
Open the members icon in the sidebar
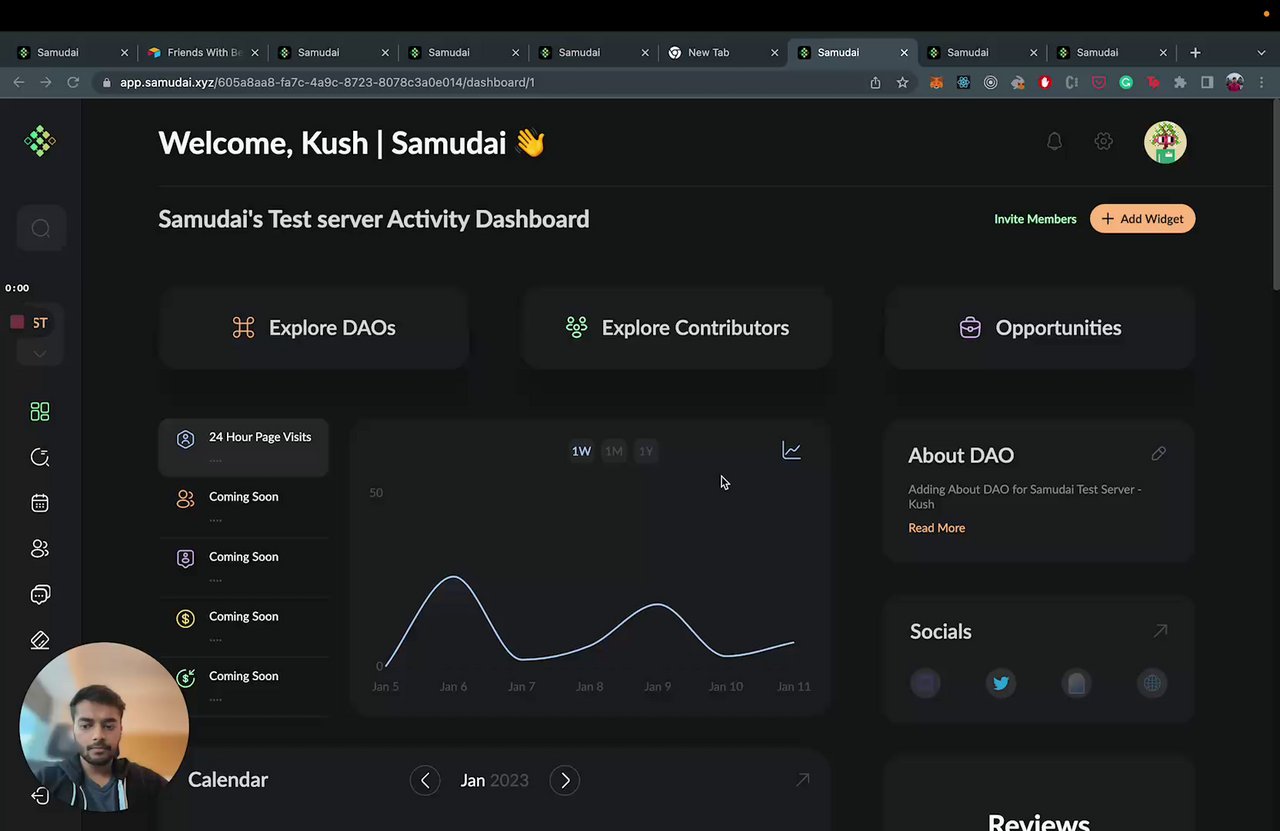pyautogui.click(x=40, y=549)
